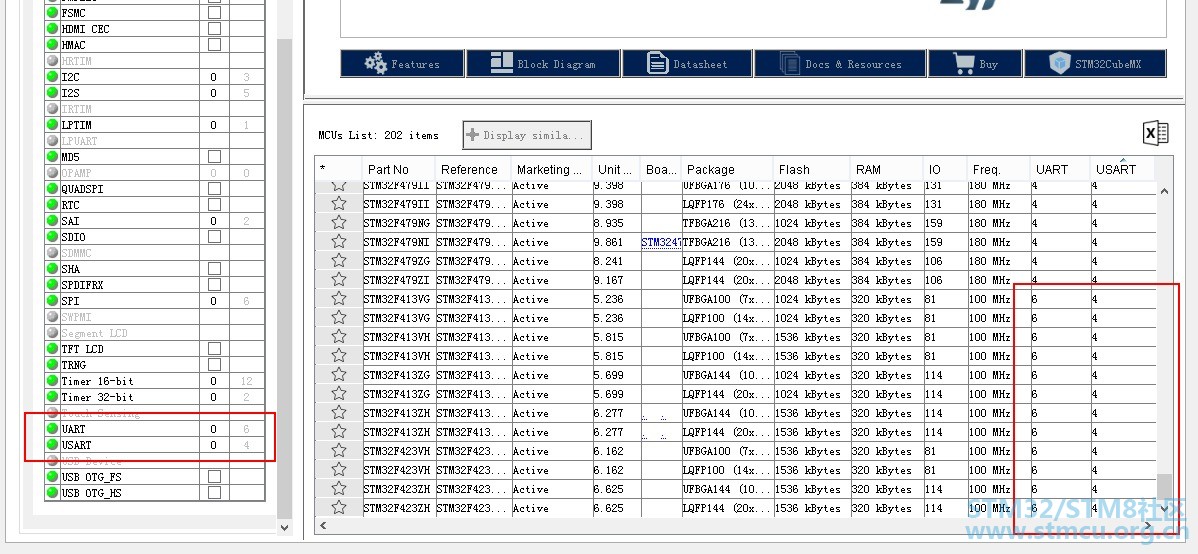Set the I2C count field
This screenshot has height=554, width=1198.
[x=214, y=77]
